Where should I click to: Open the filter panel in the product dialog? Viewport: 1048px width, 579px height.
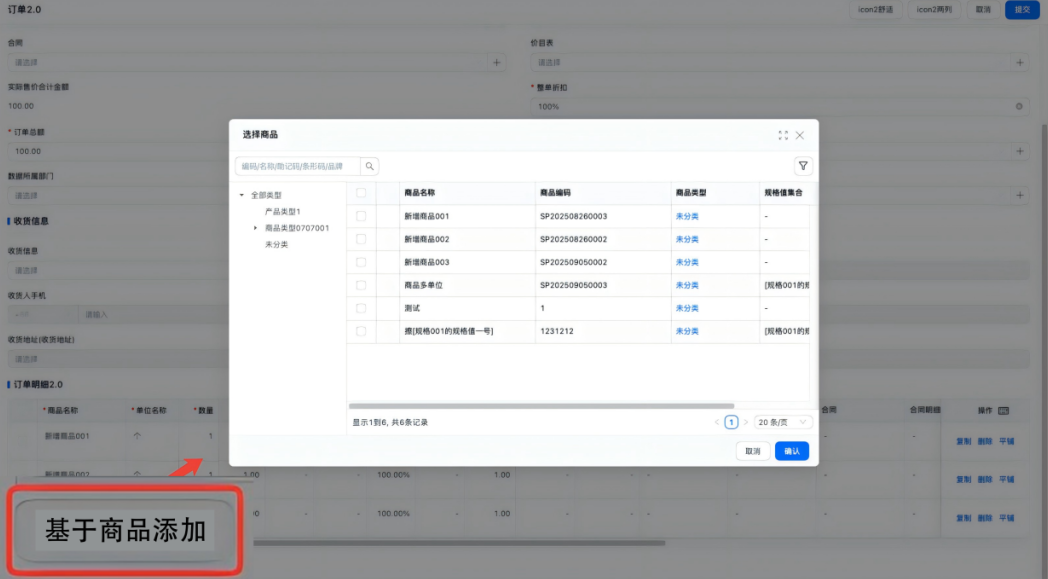pos(803,165)
